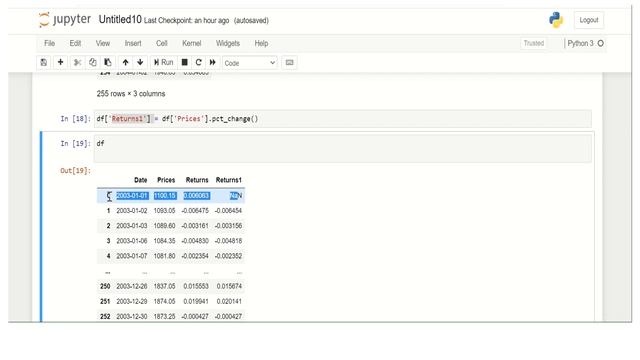Cut selected cells with scissors icon
This screenshot has height=360, width=640.
click(x=77, y=62)
